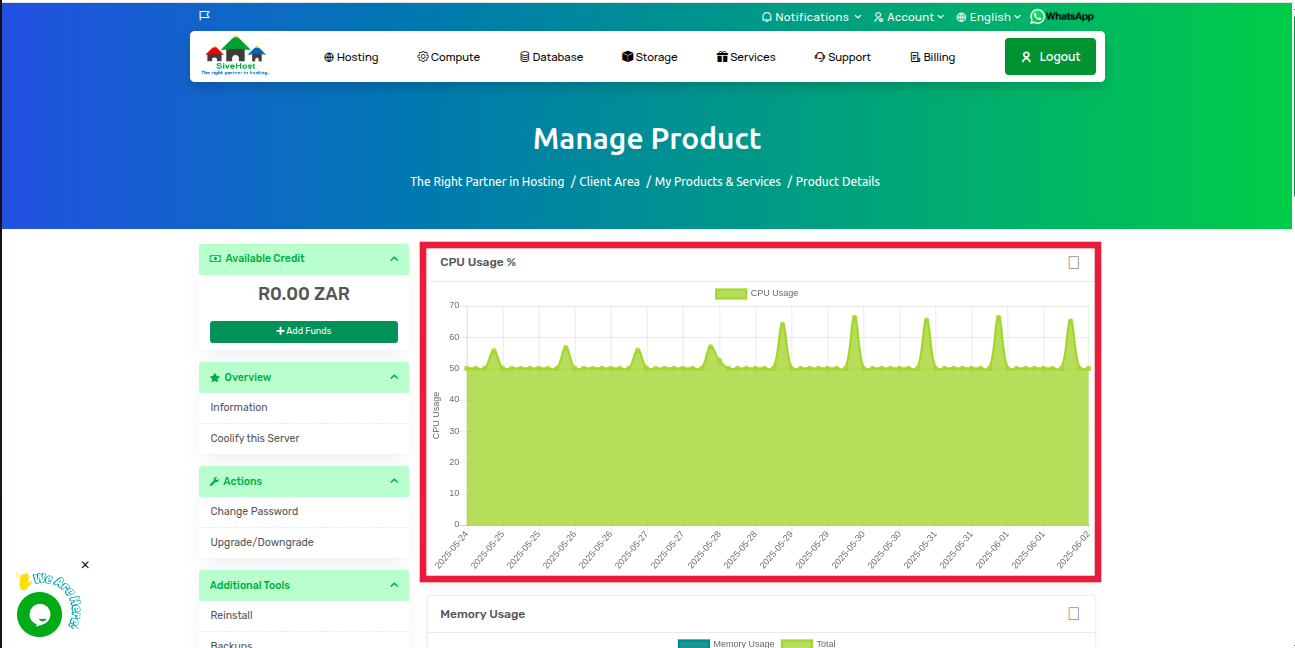
Task: Go to The Right Partner in Hosting breadcrumb
Action: pyautogui.click(x=487, y=182)
